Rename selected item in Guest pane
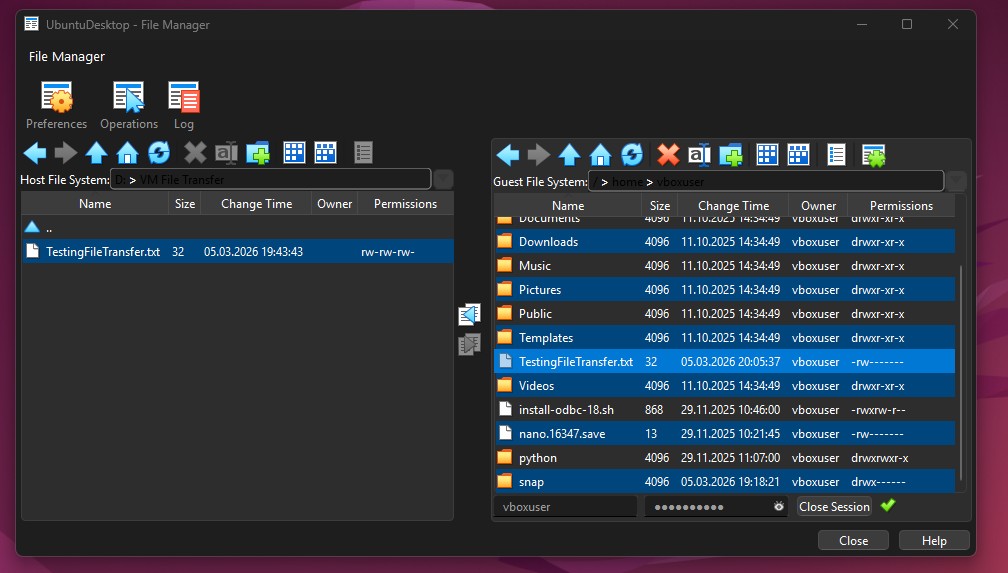 tap(699, 155)
